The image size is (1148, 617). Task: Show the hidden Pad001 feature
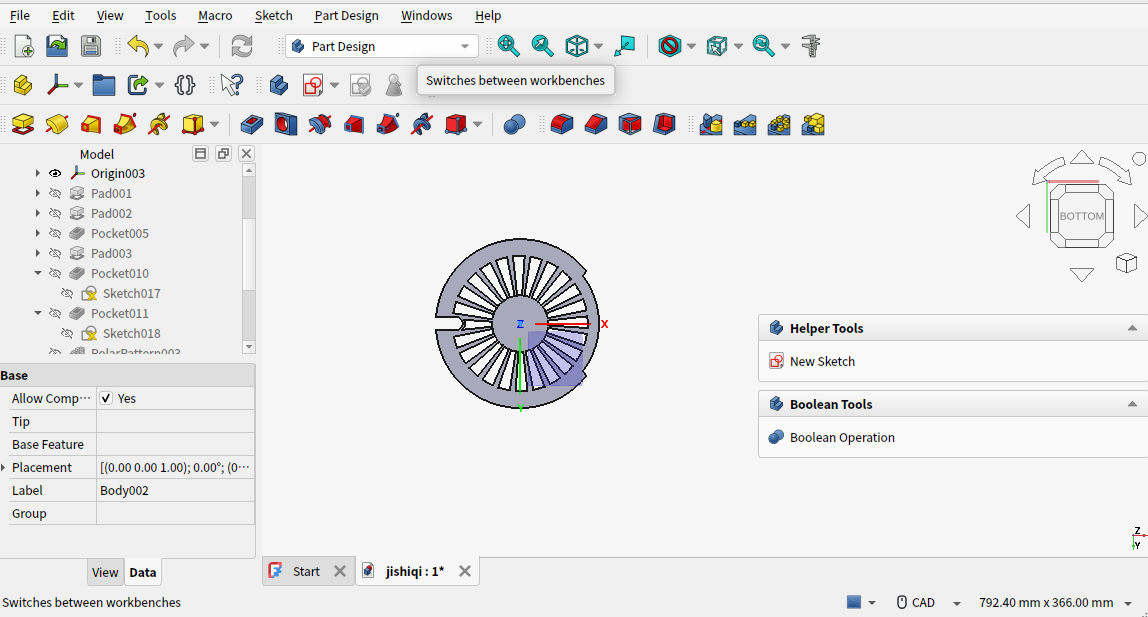55,193
